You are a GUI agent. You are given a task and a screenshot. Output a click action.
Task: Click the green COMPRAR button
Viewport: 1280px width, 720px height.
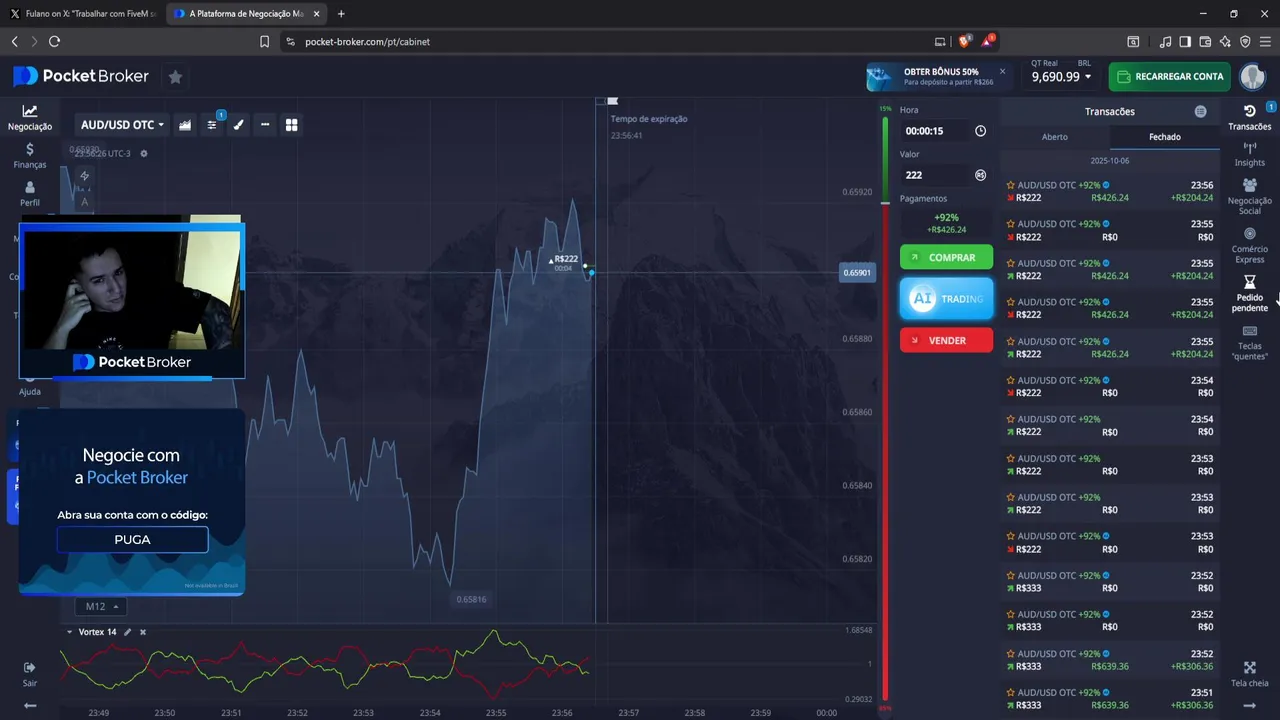[946, 258]
